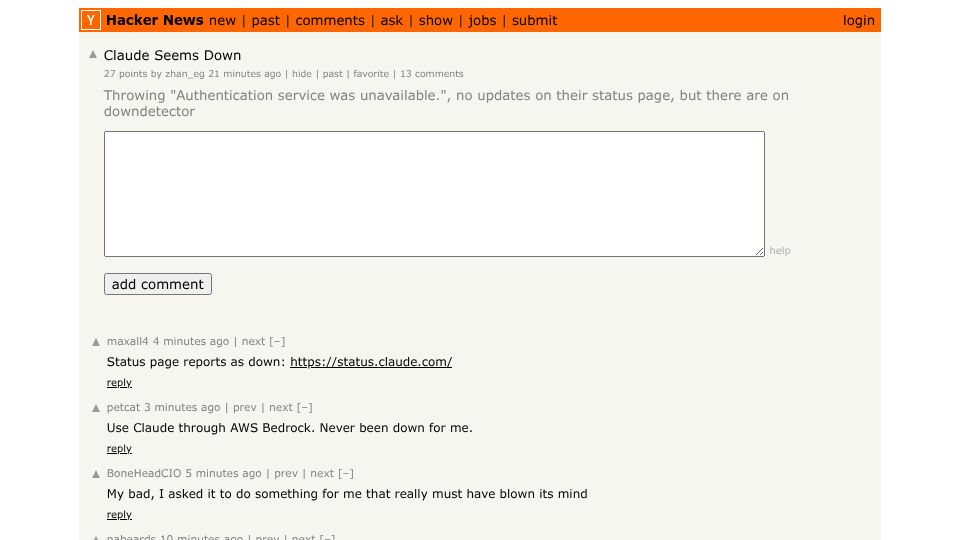The width and height of the screenshot is (960, 540).
Task: Open Hacker News home link
Action: click(154, 20)
